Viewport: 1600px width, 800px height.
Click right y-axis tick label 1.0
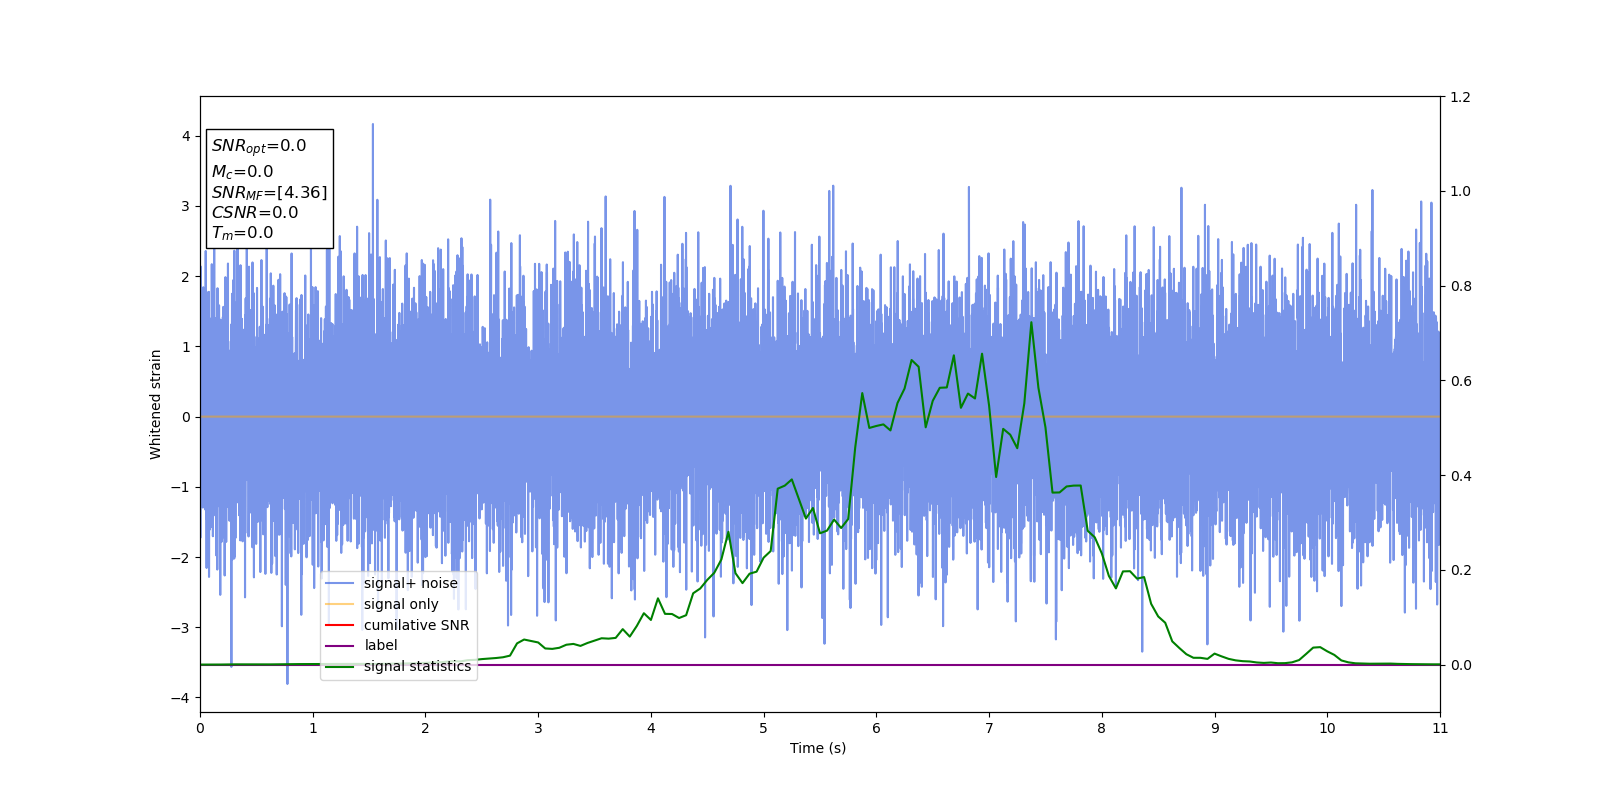coord(1460,191)
